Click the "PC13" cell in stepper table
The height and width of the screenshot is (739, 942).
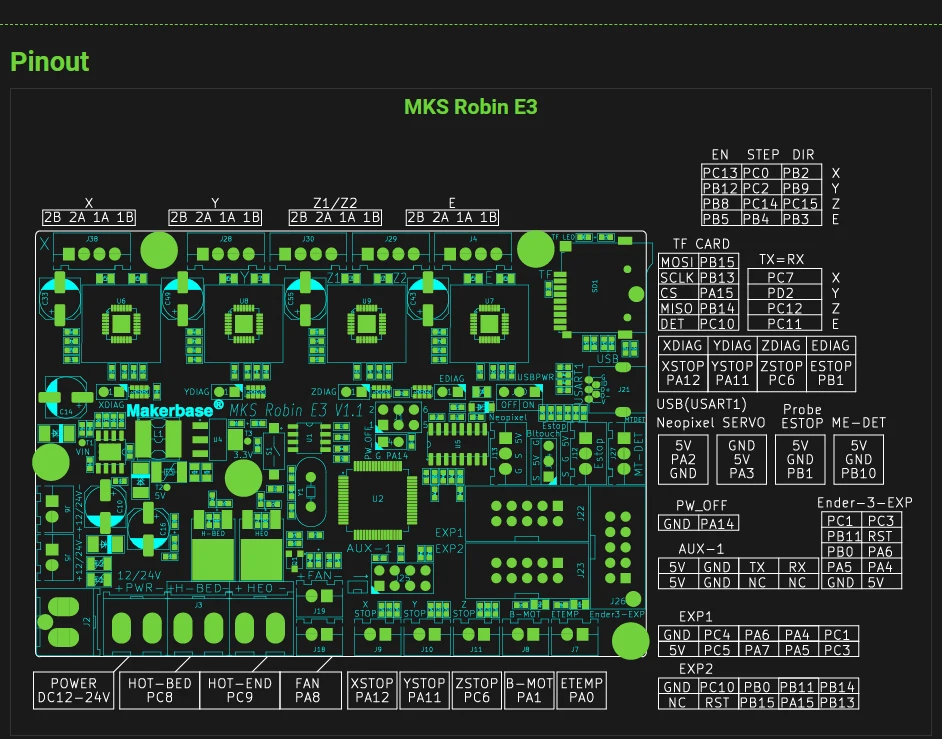(x=721, y=173)
